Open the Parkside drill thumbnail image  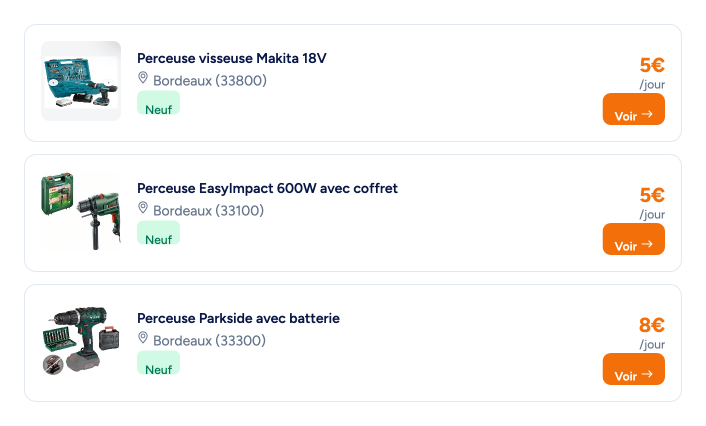[x=81, y=341]
